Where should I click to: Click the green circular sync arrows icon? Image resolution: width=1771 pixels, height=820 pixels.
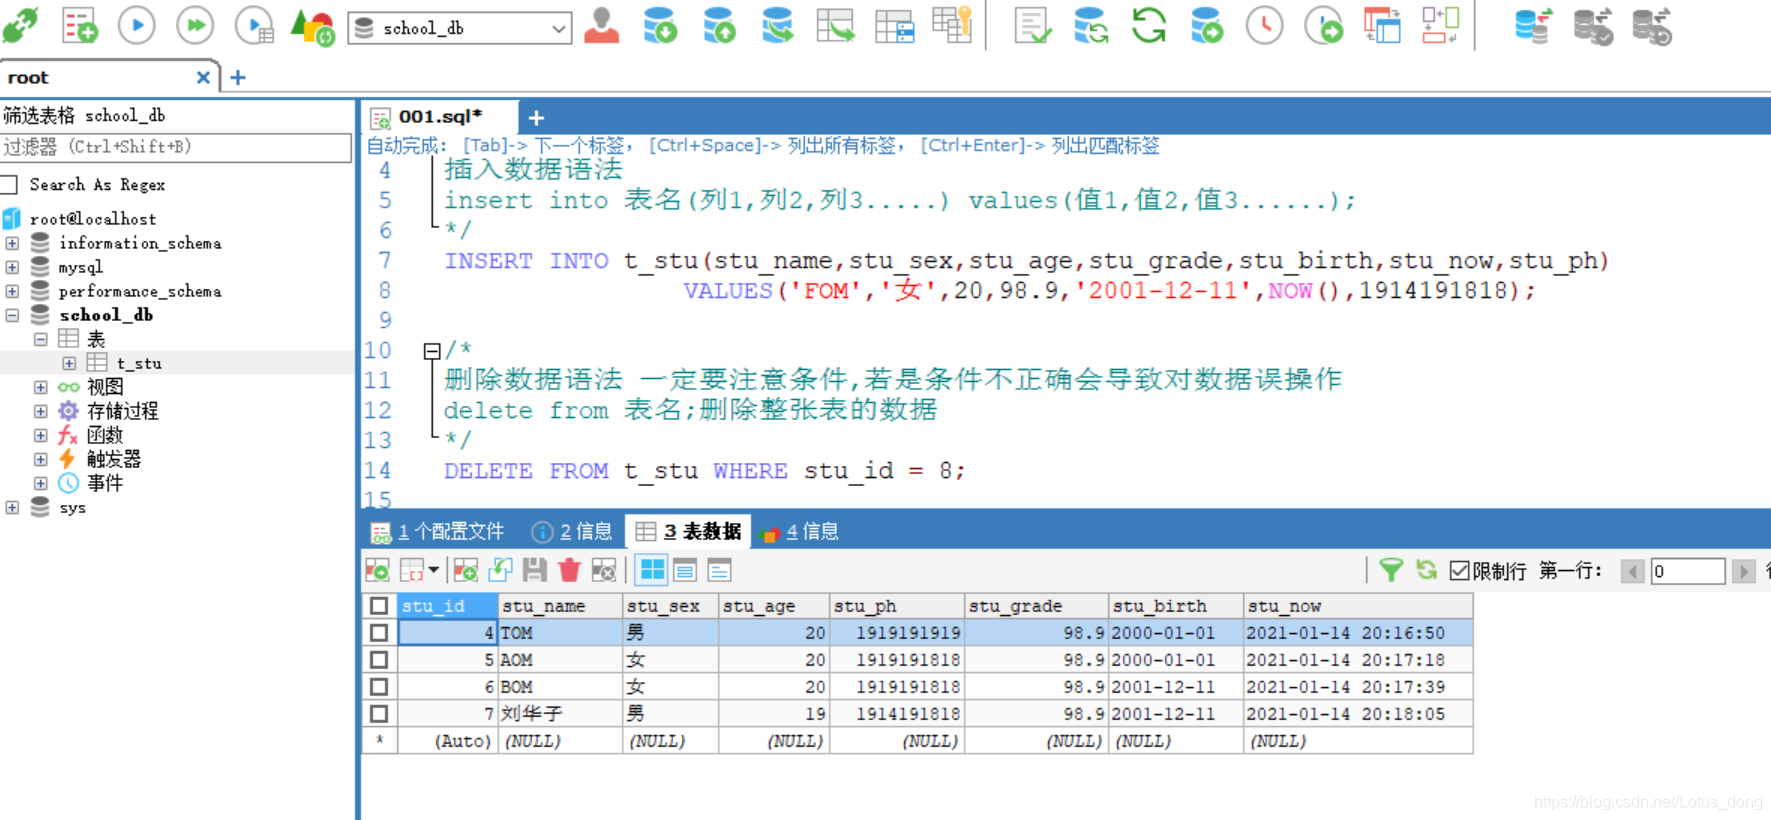pyautogui.click(x=1148, y=25)
